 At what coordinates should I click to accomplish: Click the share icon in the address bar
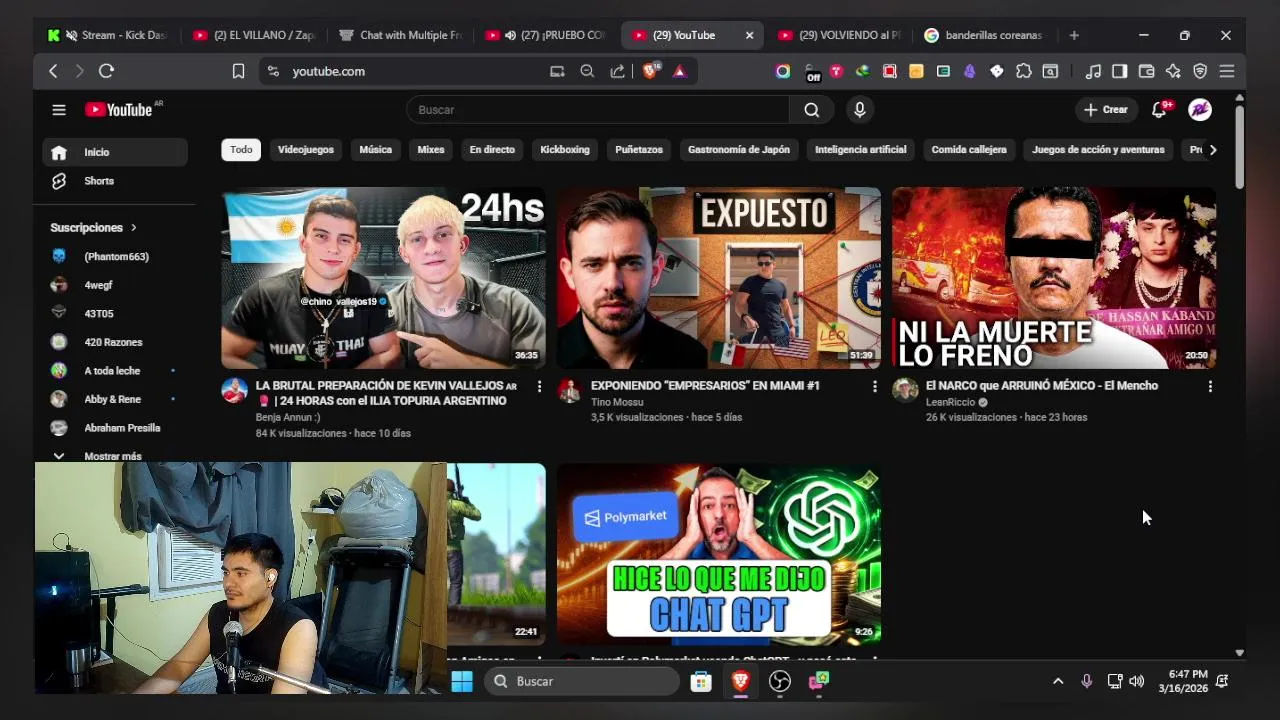tap(617, 71)
